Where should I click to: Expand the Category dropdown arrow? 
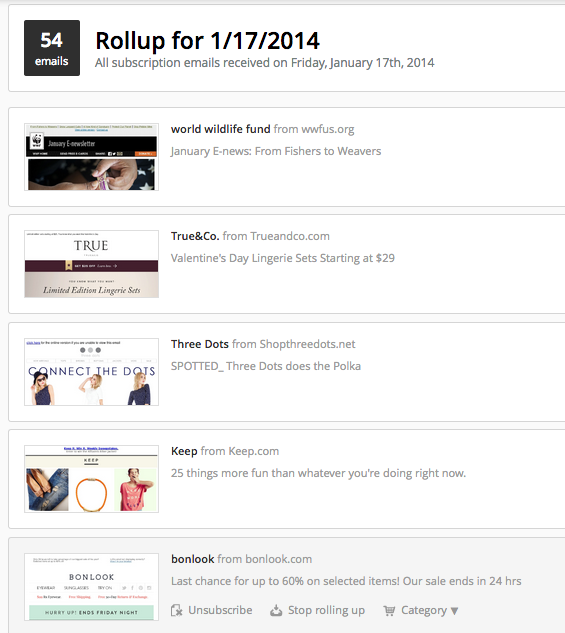pos(454,611)
